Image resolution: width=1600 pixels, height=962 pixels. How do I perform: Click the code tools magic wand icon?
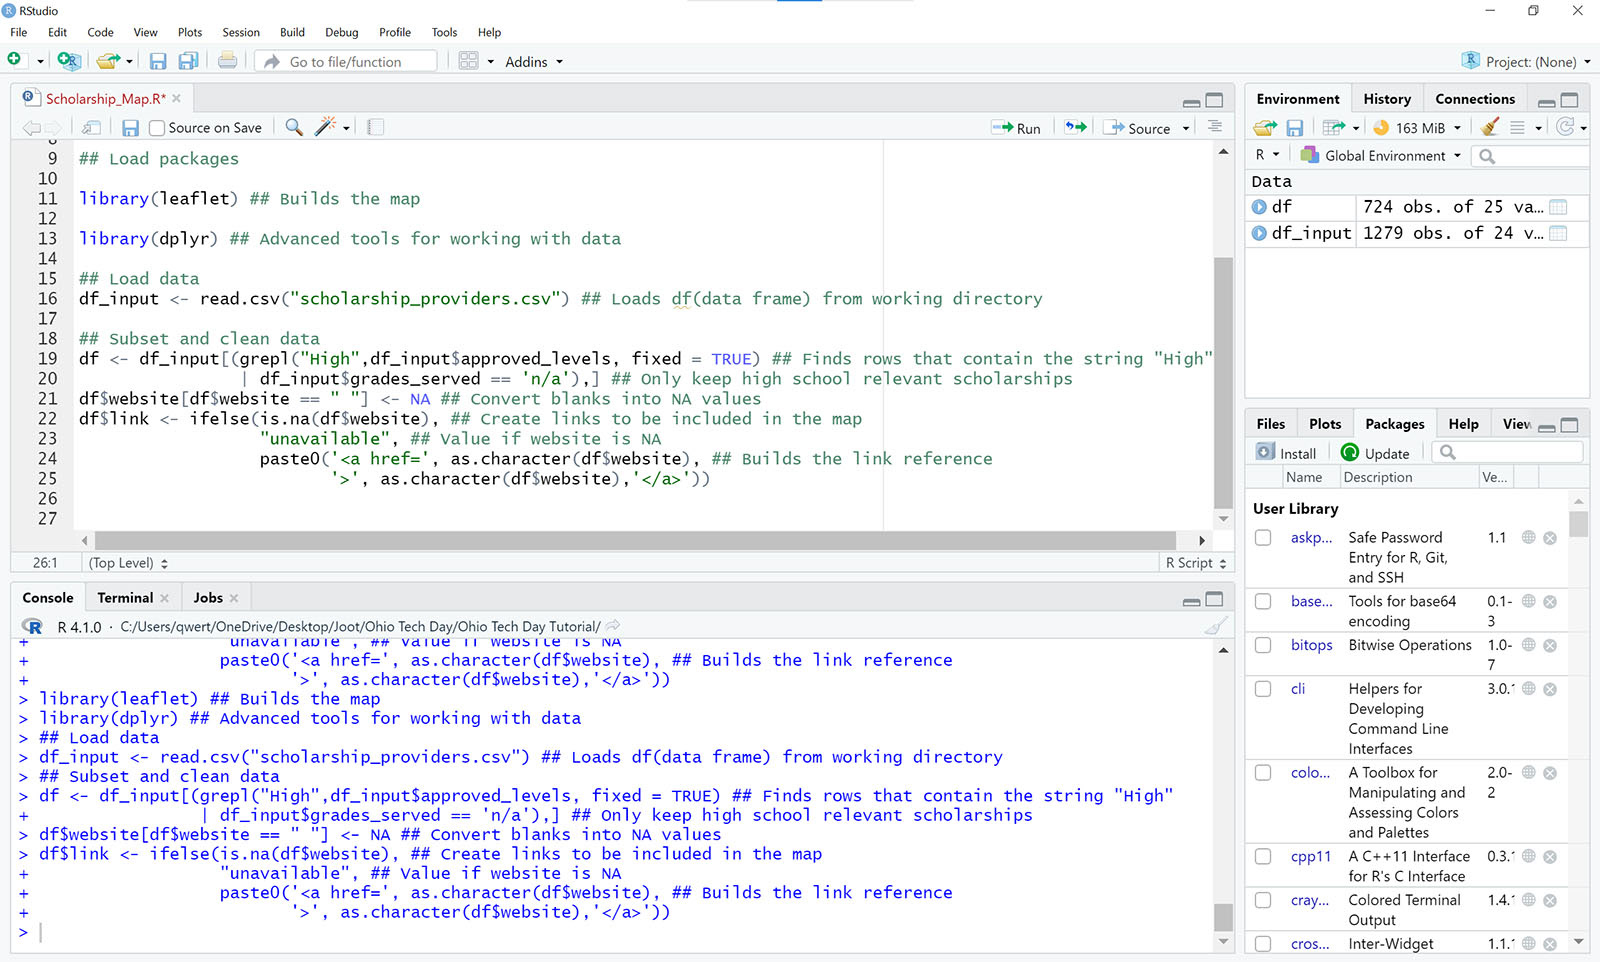coord(325,127)
